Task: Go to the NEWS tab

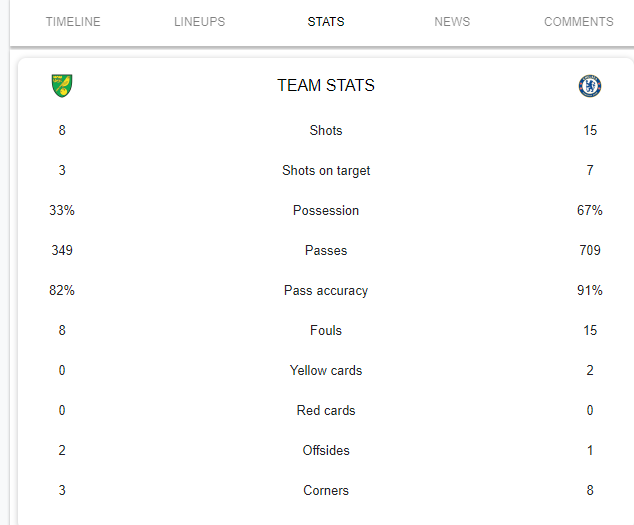Action: [452, 21]
